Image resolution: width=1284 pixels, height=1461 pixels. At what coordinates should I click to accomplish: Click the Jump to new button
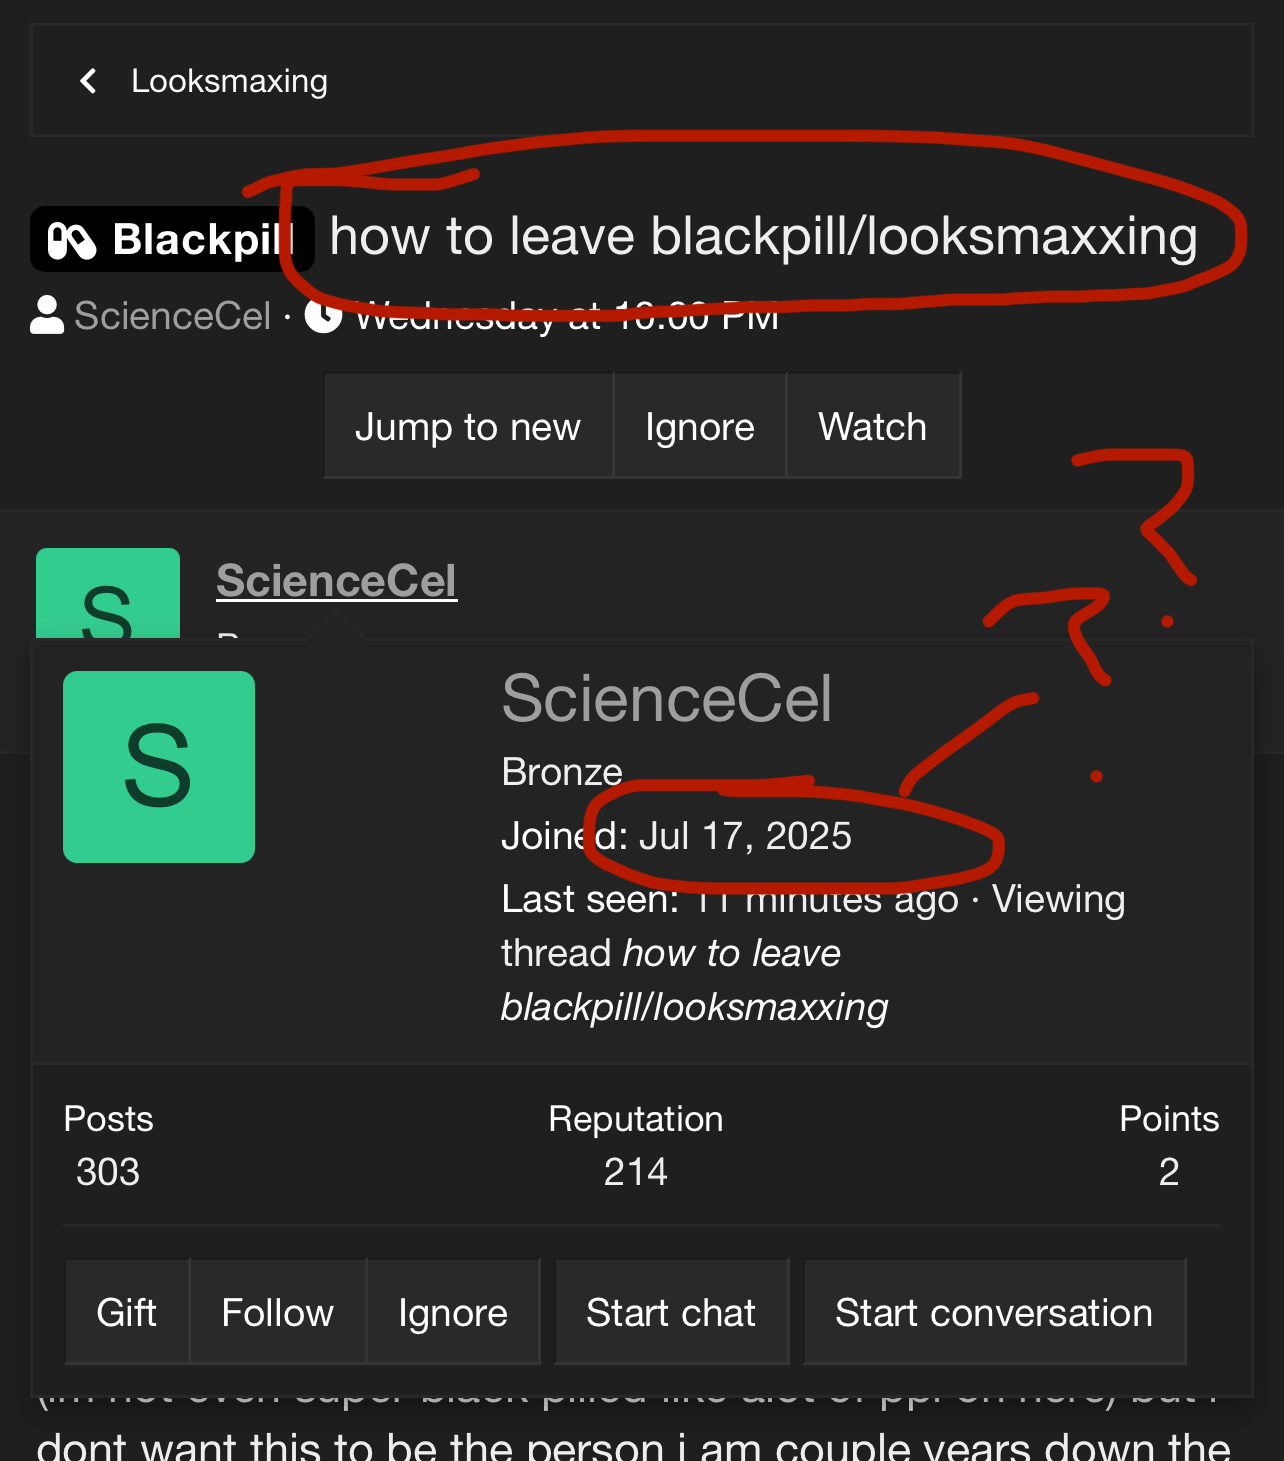[468, 426]
